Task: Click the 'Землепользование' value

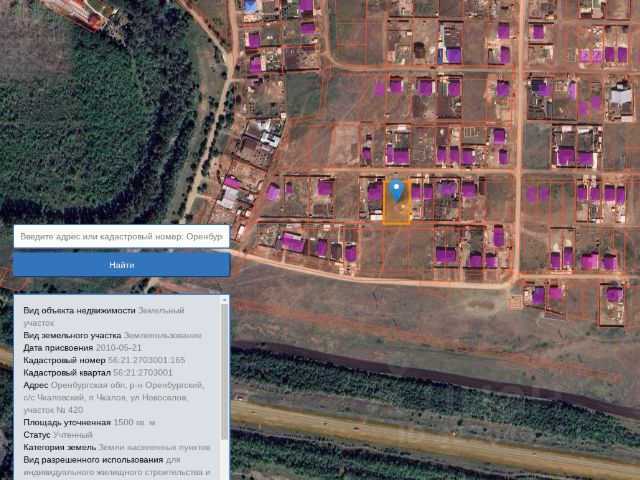Action: 162,335
